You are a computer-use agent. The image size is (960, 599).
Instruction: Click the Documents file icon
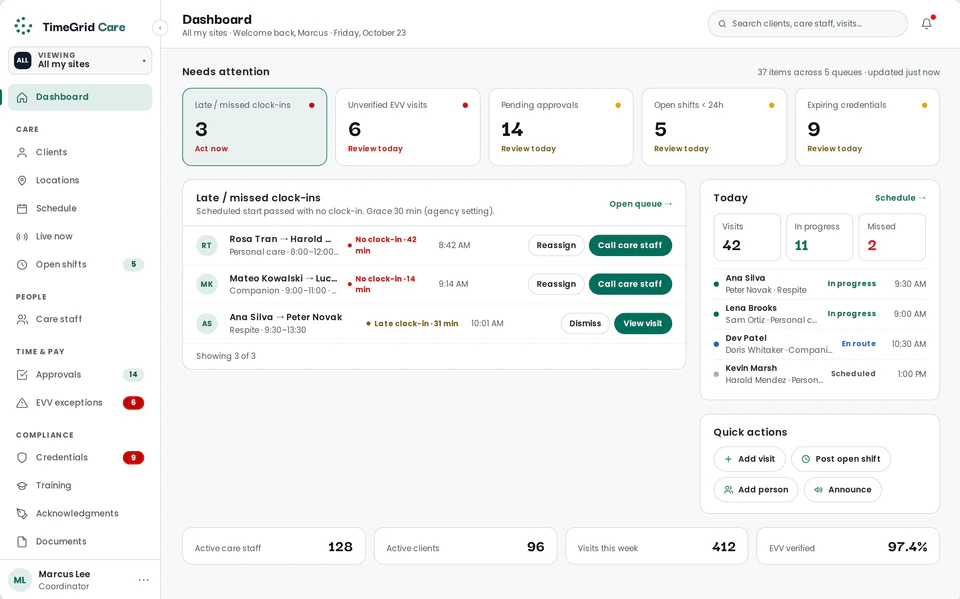[x=22, y=541]
